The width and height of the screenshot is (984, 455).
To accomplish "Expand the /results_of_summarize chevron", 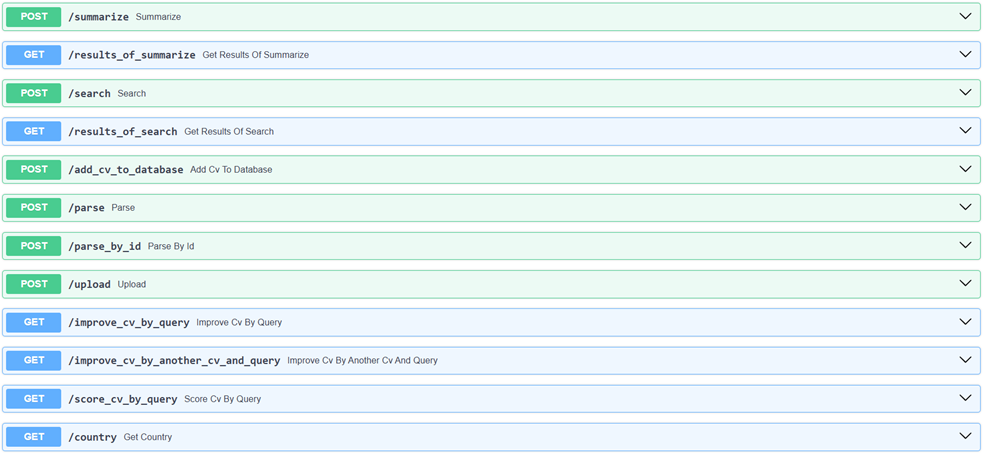I will coord(965,55).
